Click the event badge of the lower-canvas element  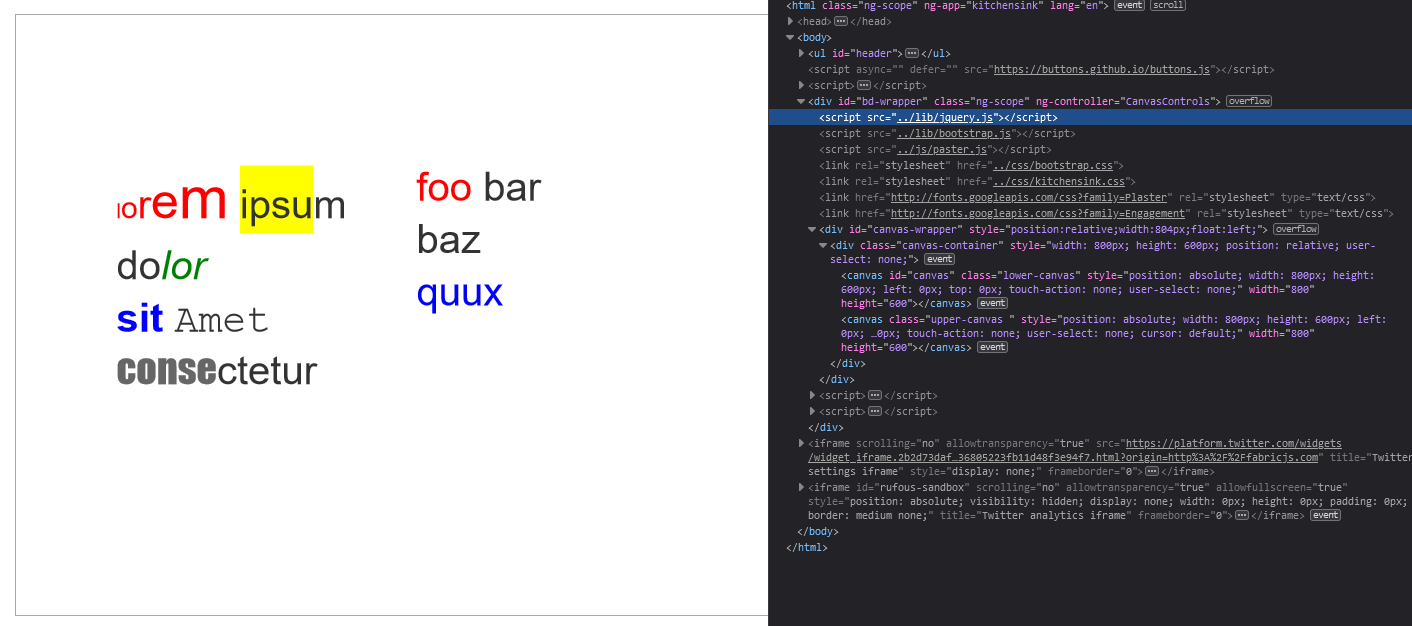[992, 303]
